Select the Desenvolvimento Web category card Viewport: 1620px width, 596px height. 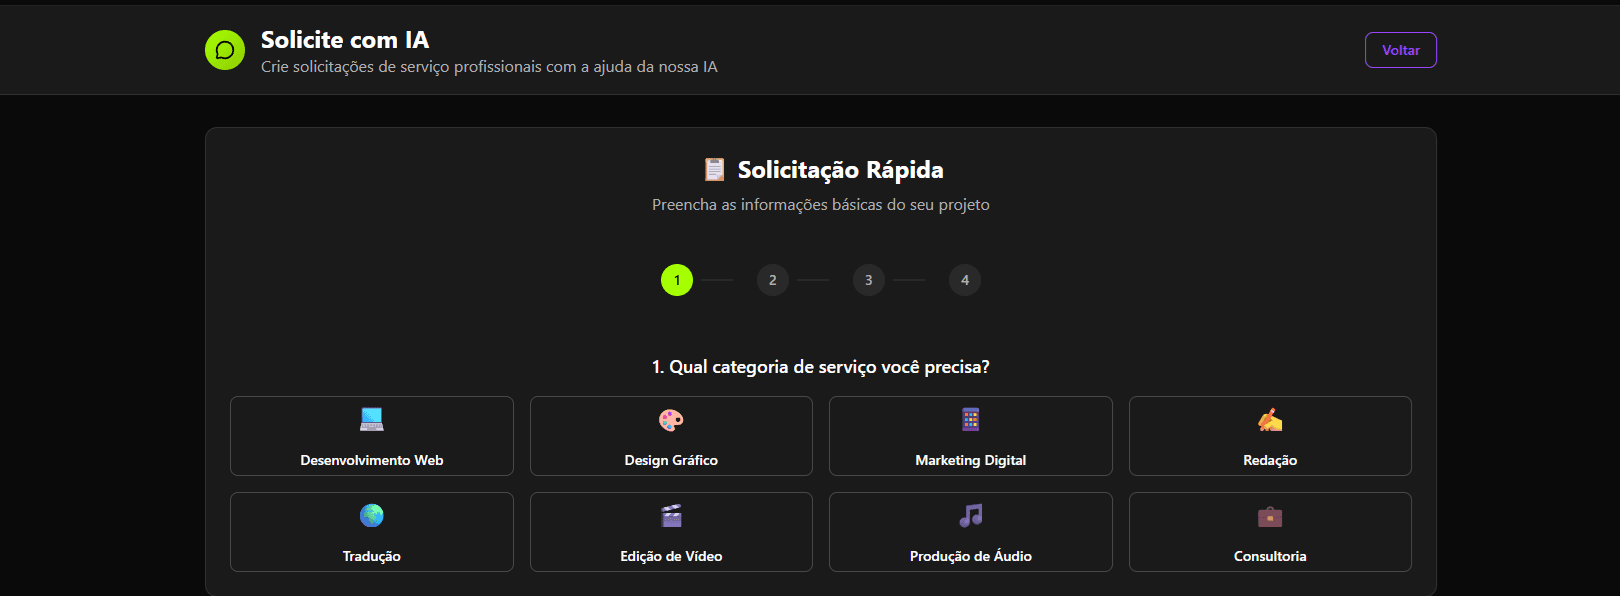point(371,436)
